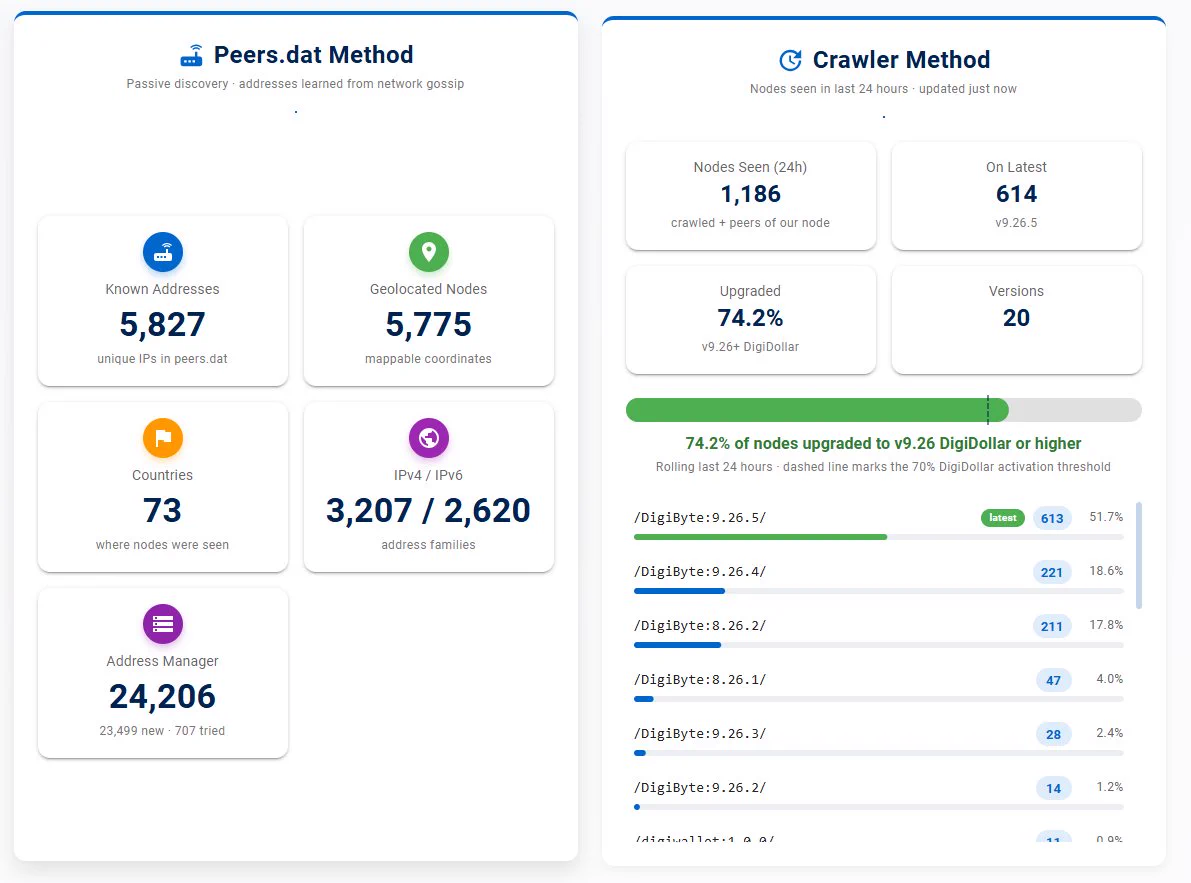The height and width of the screenshot is (883, 1191).
Task: Click 'mappable coordinates' caption
Action: [x=428, y=358]
